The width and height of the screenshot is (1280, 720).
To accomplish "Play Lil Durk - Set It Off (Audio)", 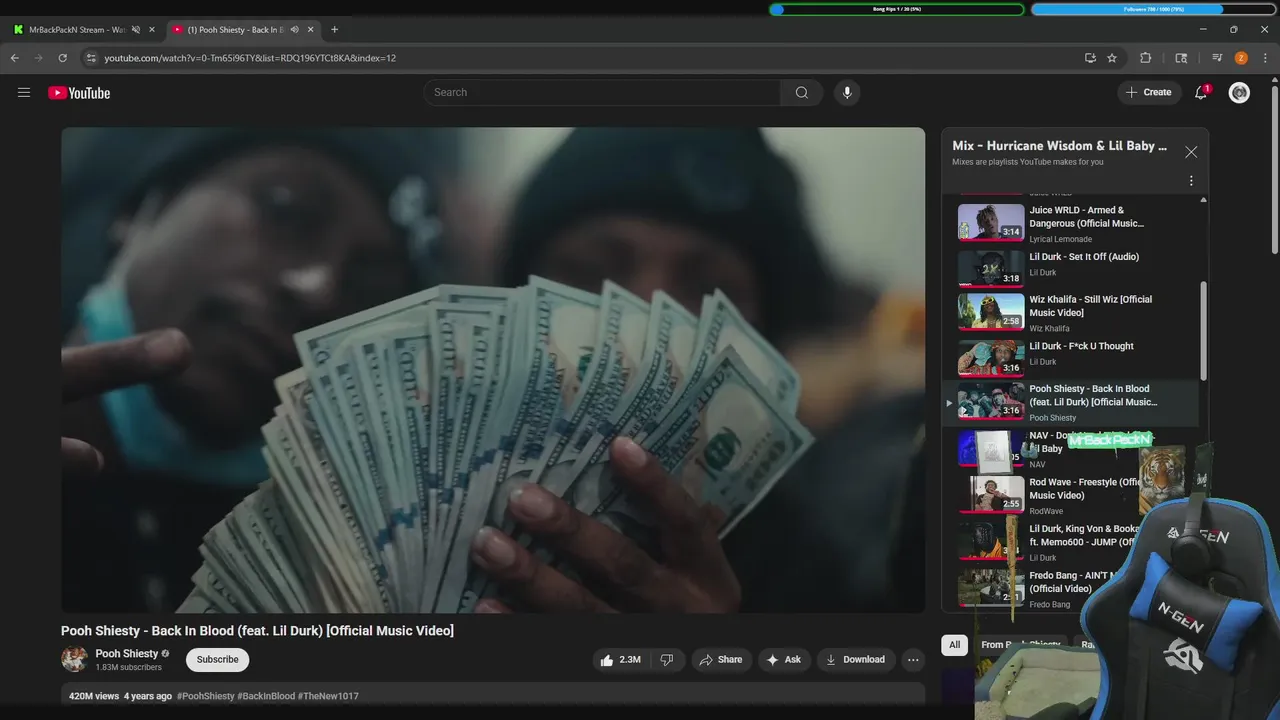I will [x=1077, y=268].
